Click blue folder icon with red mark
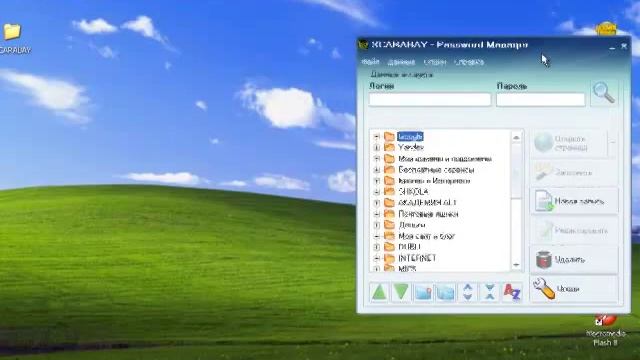 click(423, 292)
